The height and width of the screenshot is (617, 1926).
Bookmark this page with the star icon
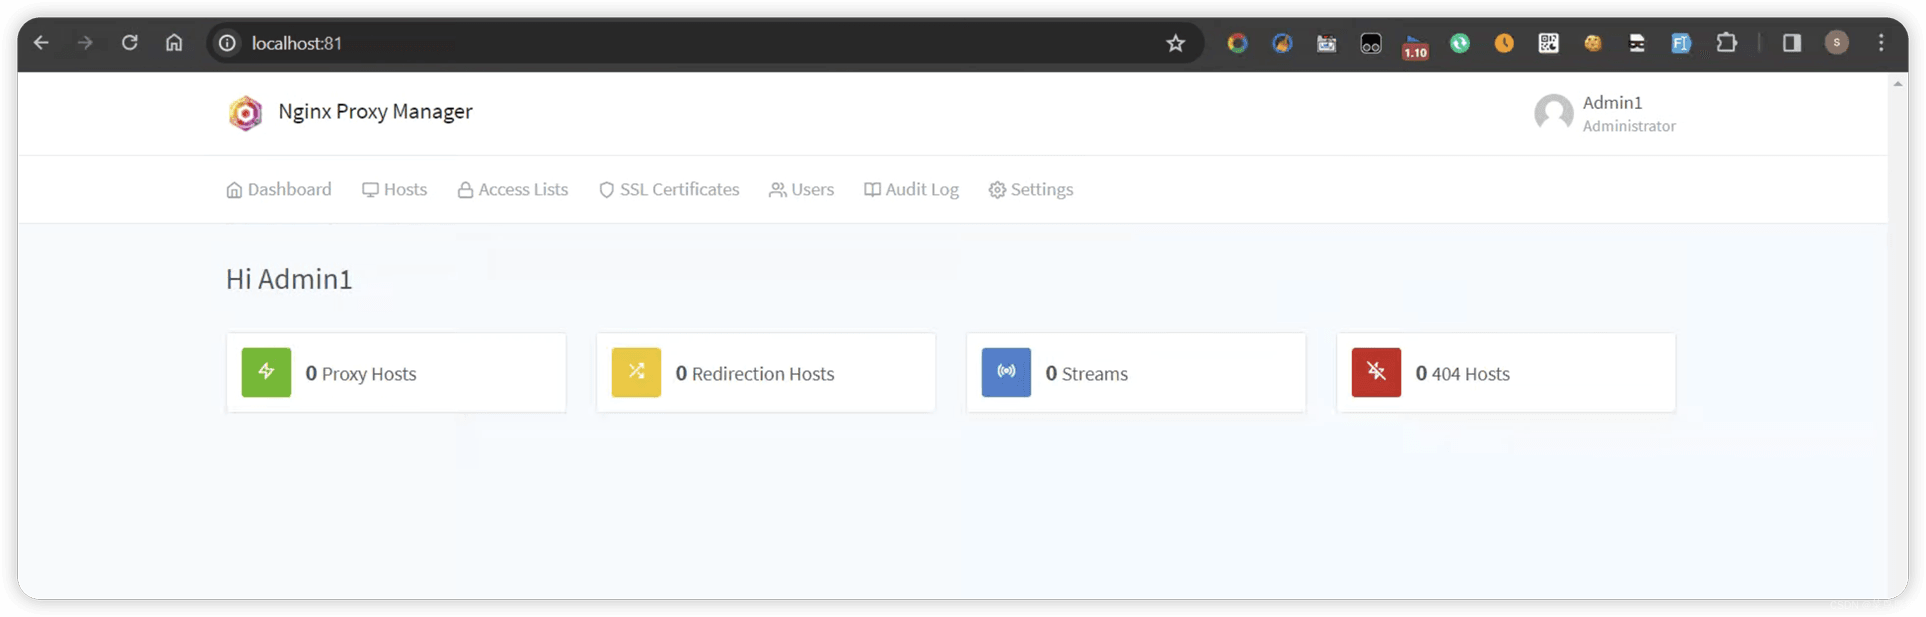(x=1175, y=43)
